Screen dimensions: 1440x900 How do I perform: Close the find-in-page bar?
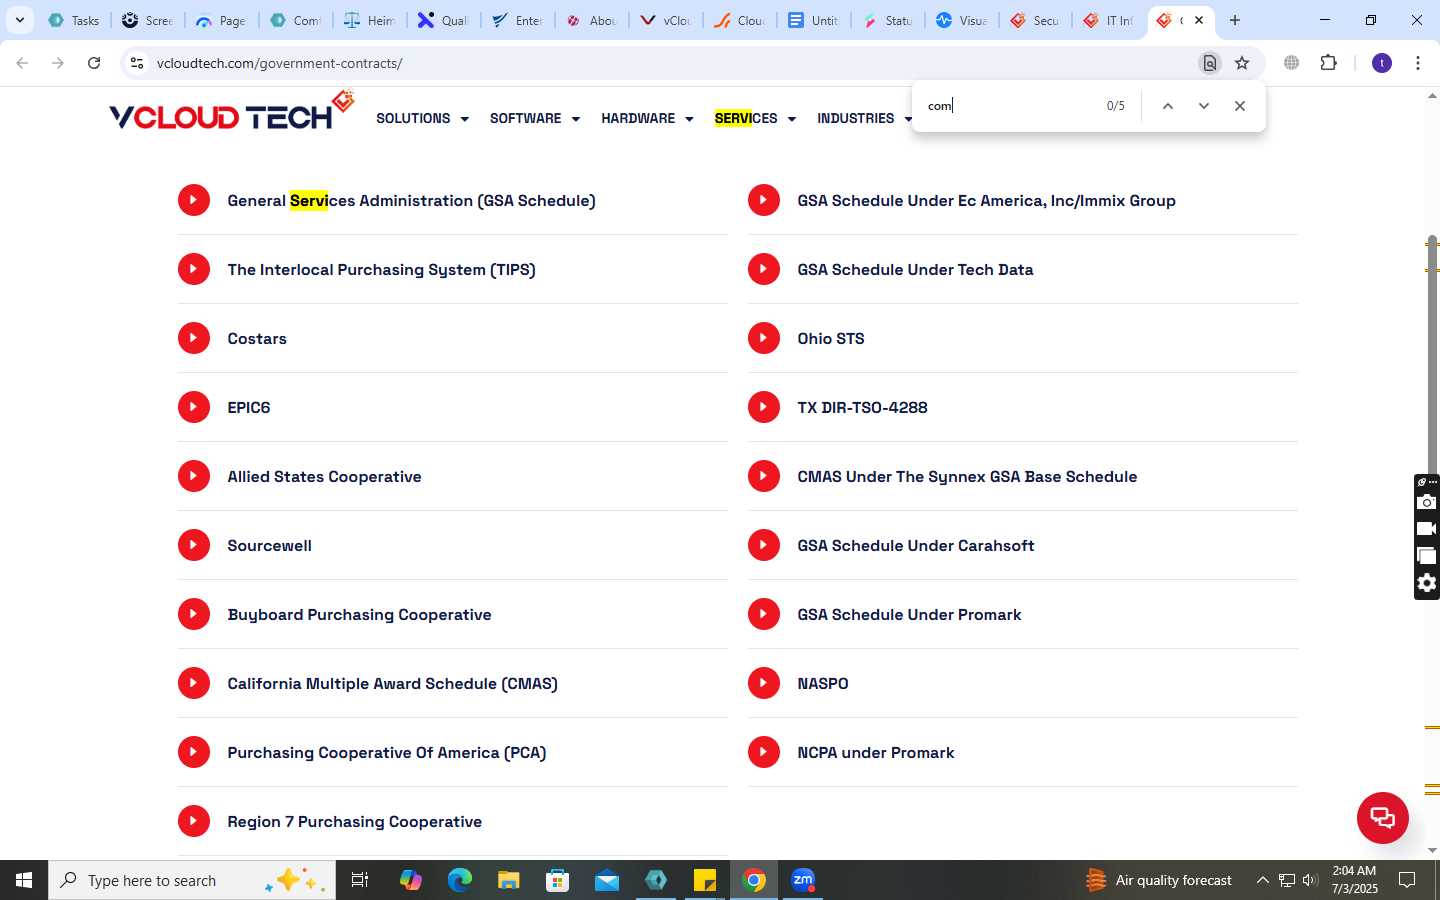1239,106
